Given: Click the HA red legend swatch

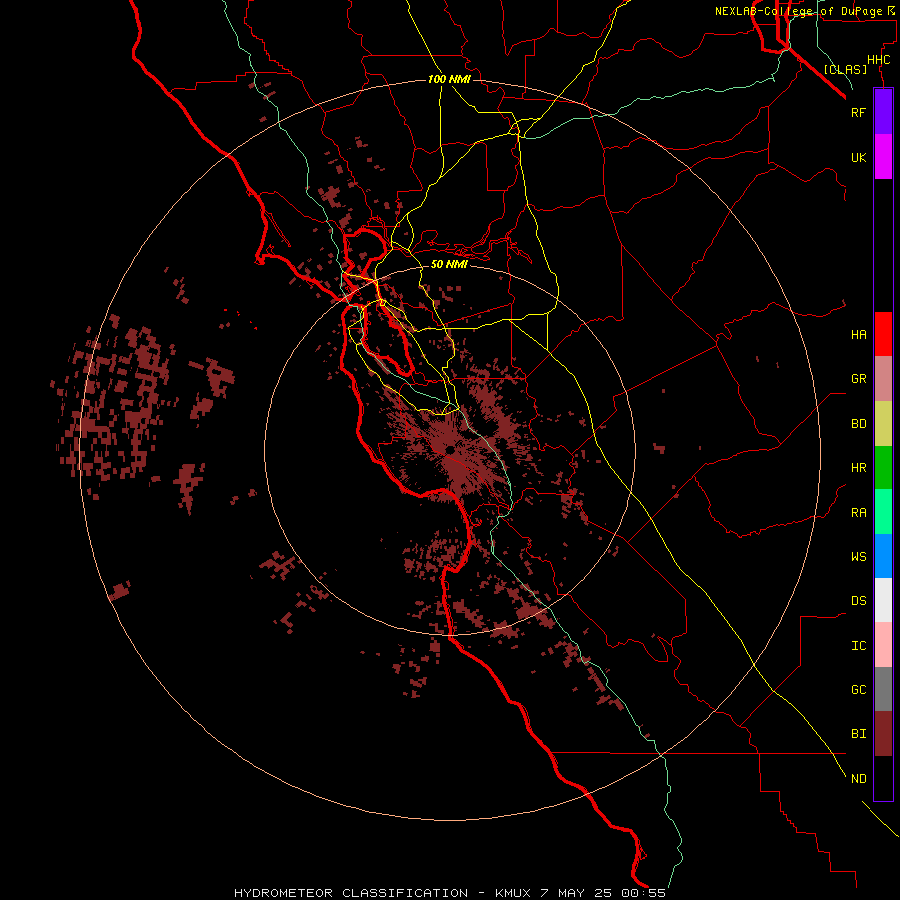Looking at the screenshot, I should tap(883, 334).
